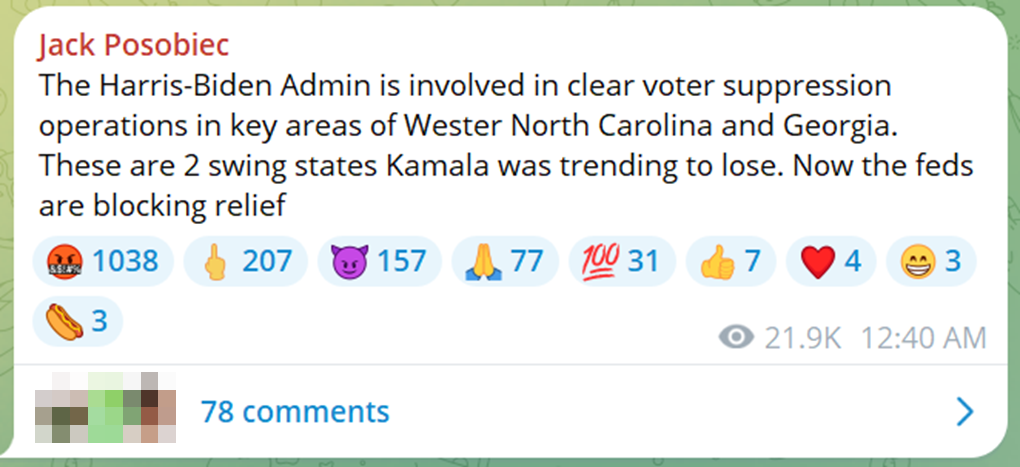Click the 157 devil reaction count

[402, 261]
